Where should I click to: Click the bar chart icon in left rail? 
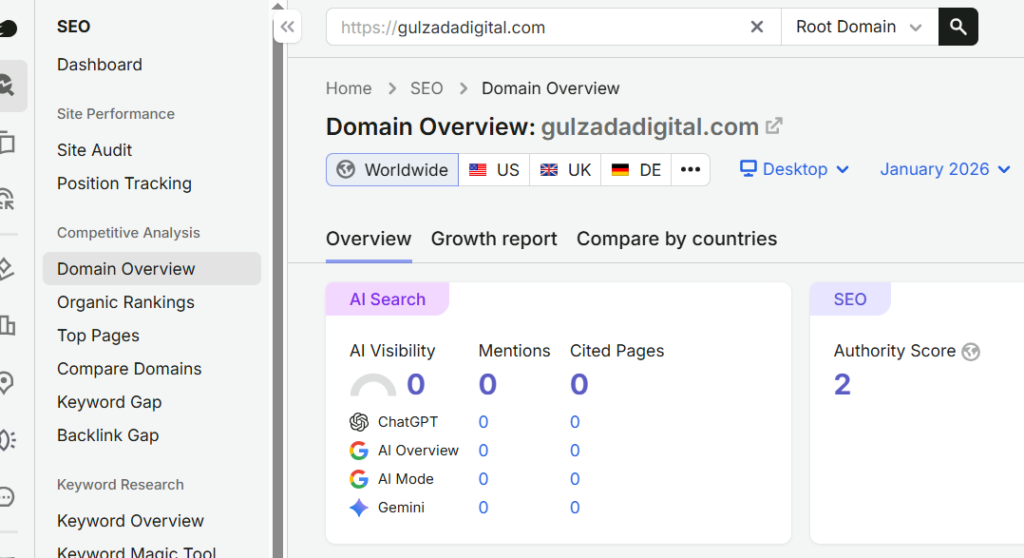tap(8, 325)
